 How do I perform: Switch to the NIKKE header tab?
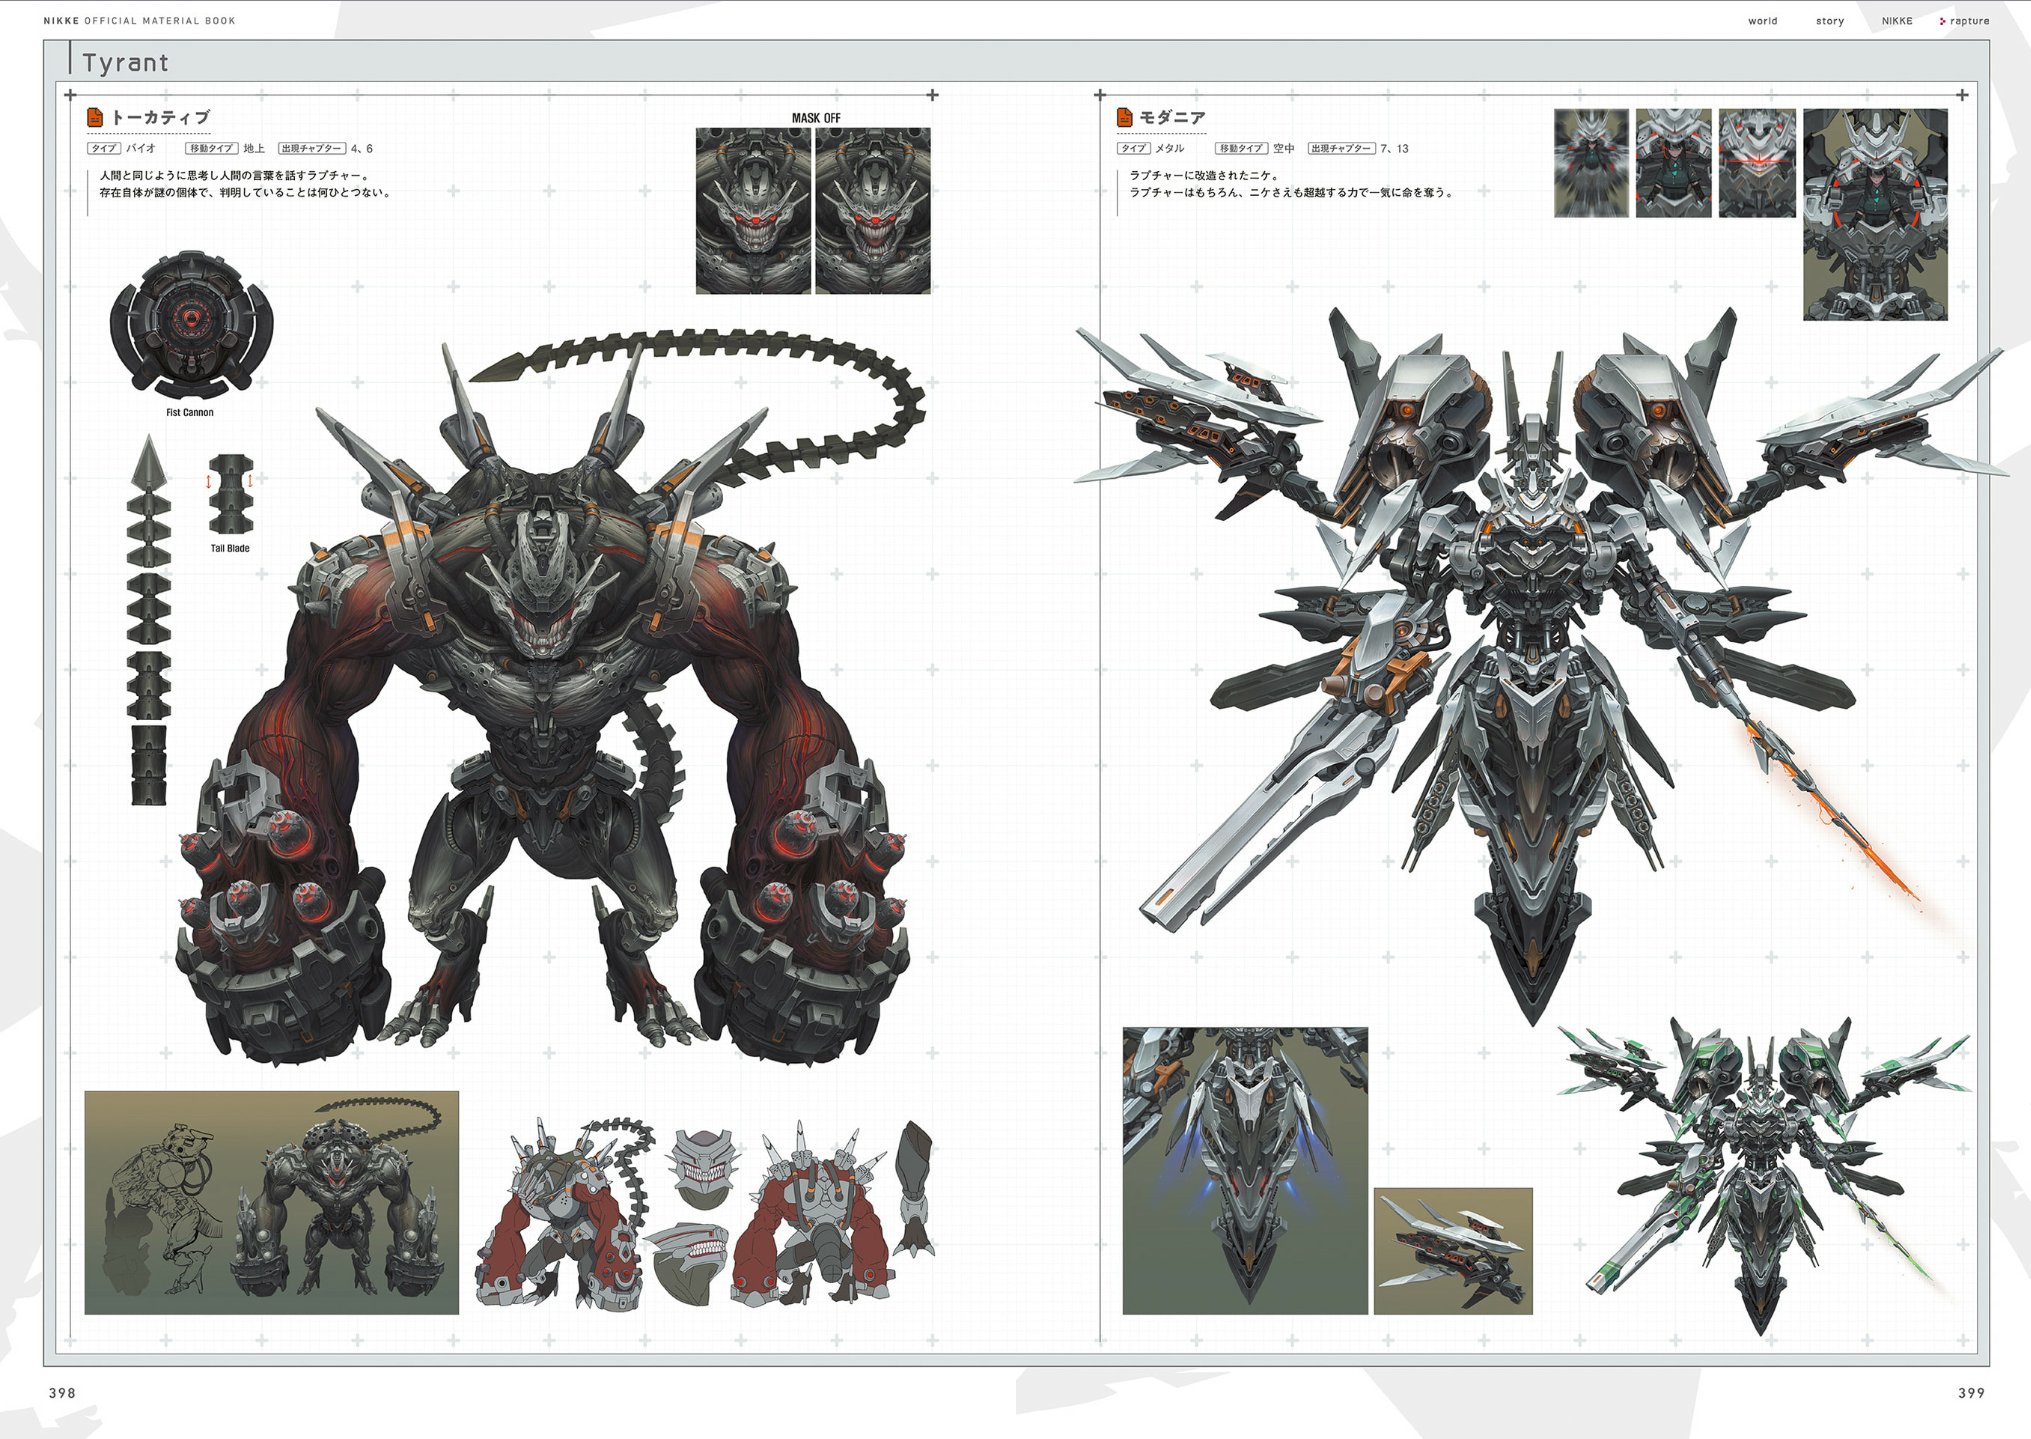[x=1896, y=21]
